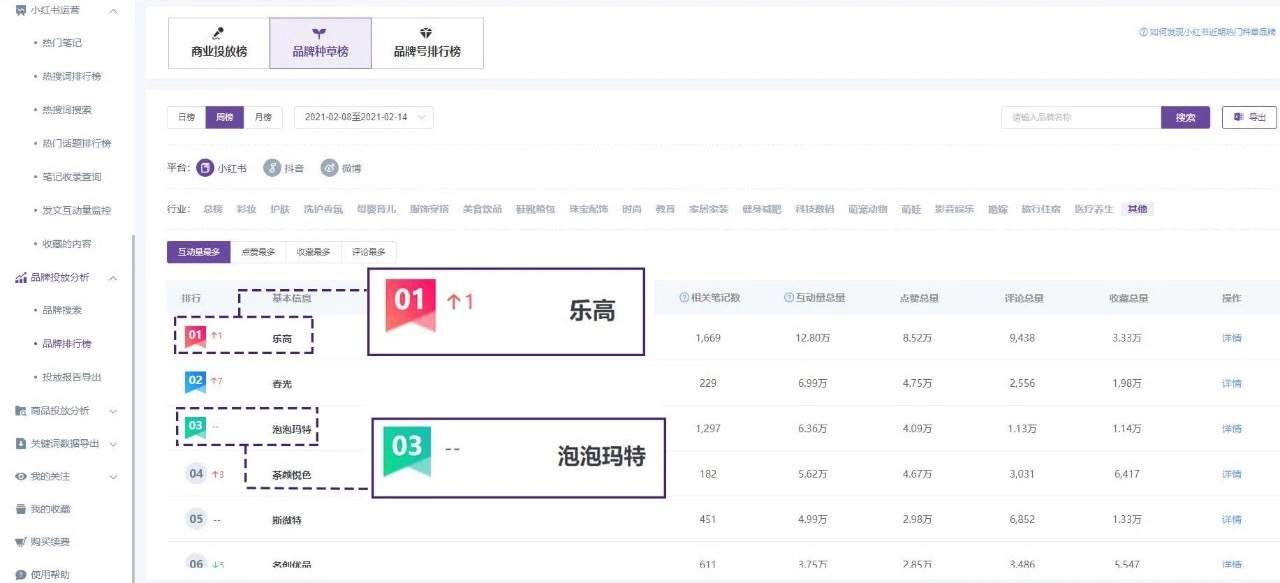1280x583 pixels.
Task: Open 热门话题排行榜 in the sidebar
Action: pyautogui.click(x=77, y=143)
